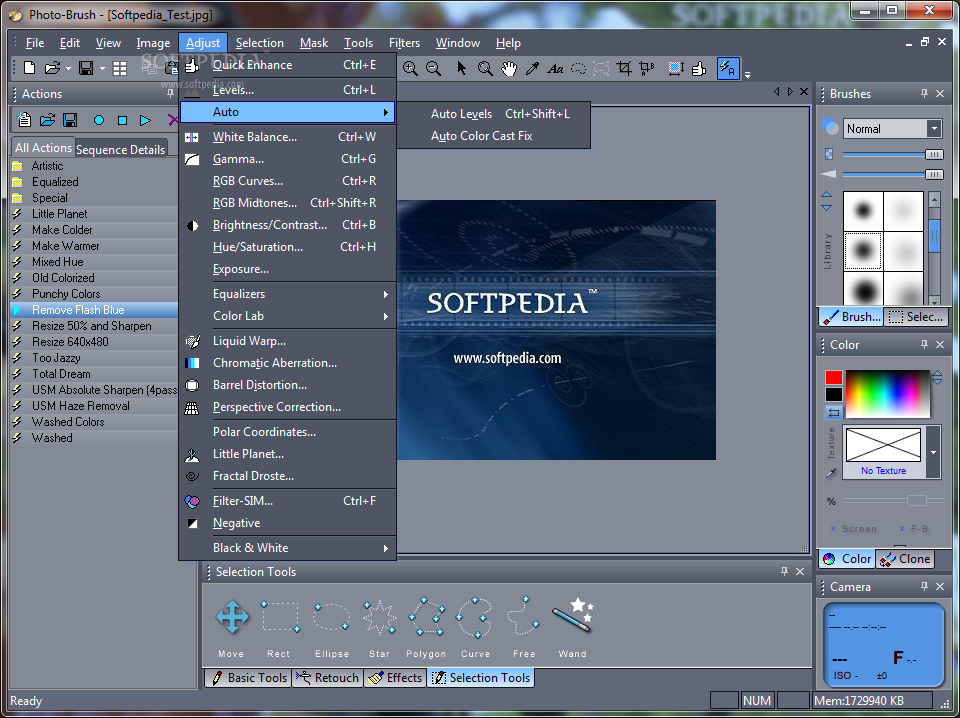This screenshot has width=960, height=718.
Task: Open the Save icon dropdown arrow
Action: point(102,68)
